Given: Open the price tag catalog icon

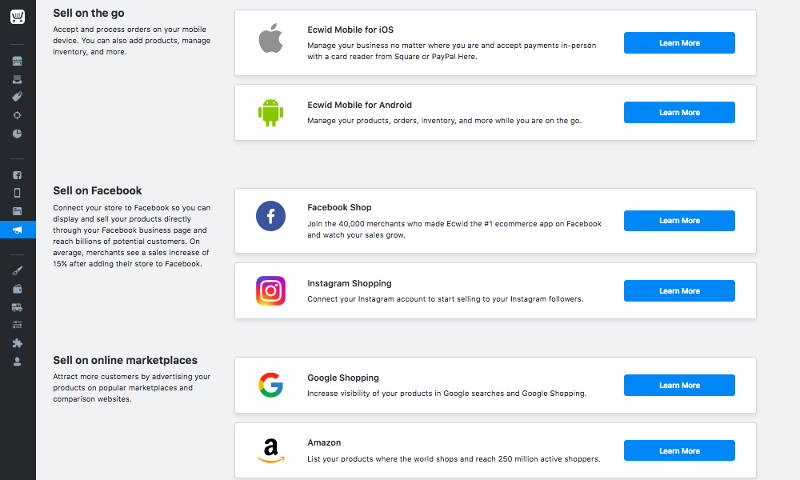Looking at the screenshot, I should tap(17, 97).
